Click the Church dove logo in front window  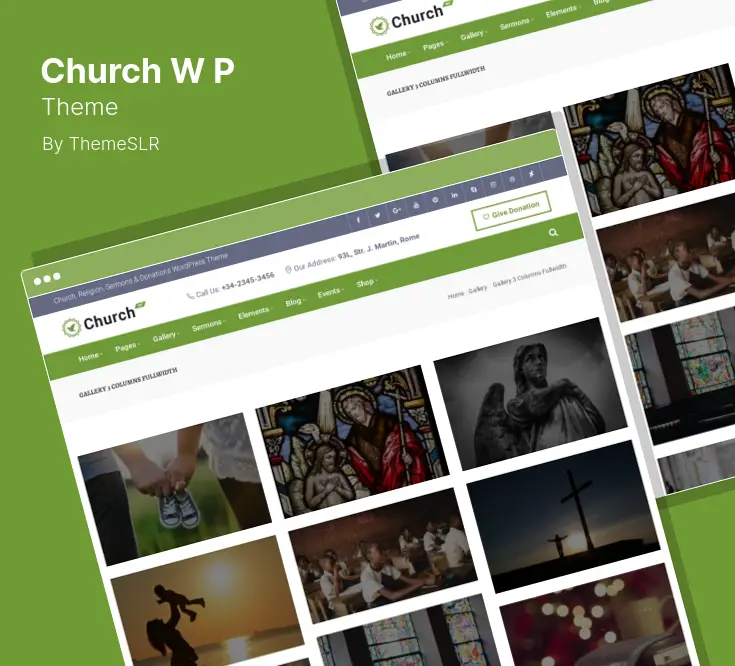coord(104,320)
